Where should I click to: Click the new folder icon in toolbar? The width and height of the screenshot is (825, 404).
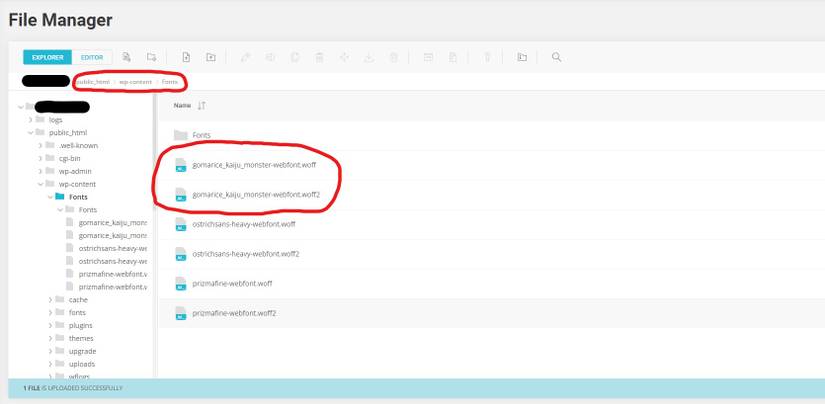click(x=152, y=57)
